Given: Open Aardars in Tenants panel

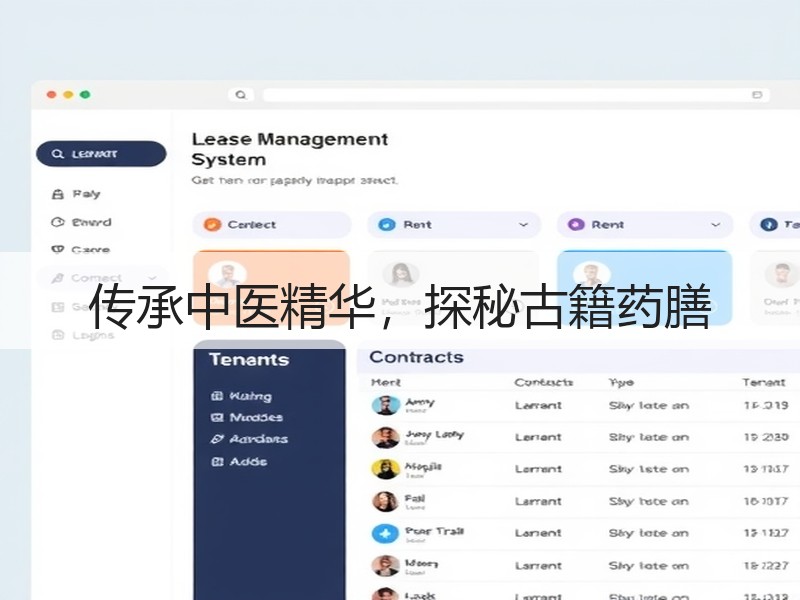Looking at the screenshot, I should (x=259, y=439).
